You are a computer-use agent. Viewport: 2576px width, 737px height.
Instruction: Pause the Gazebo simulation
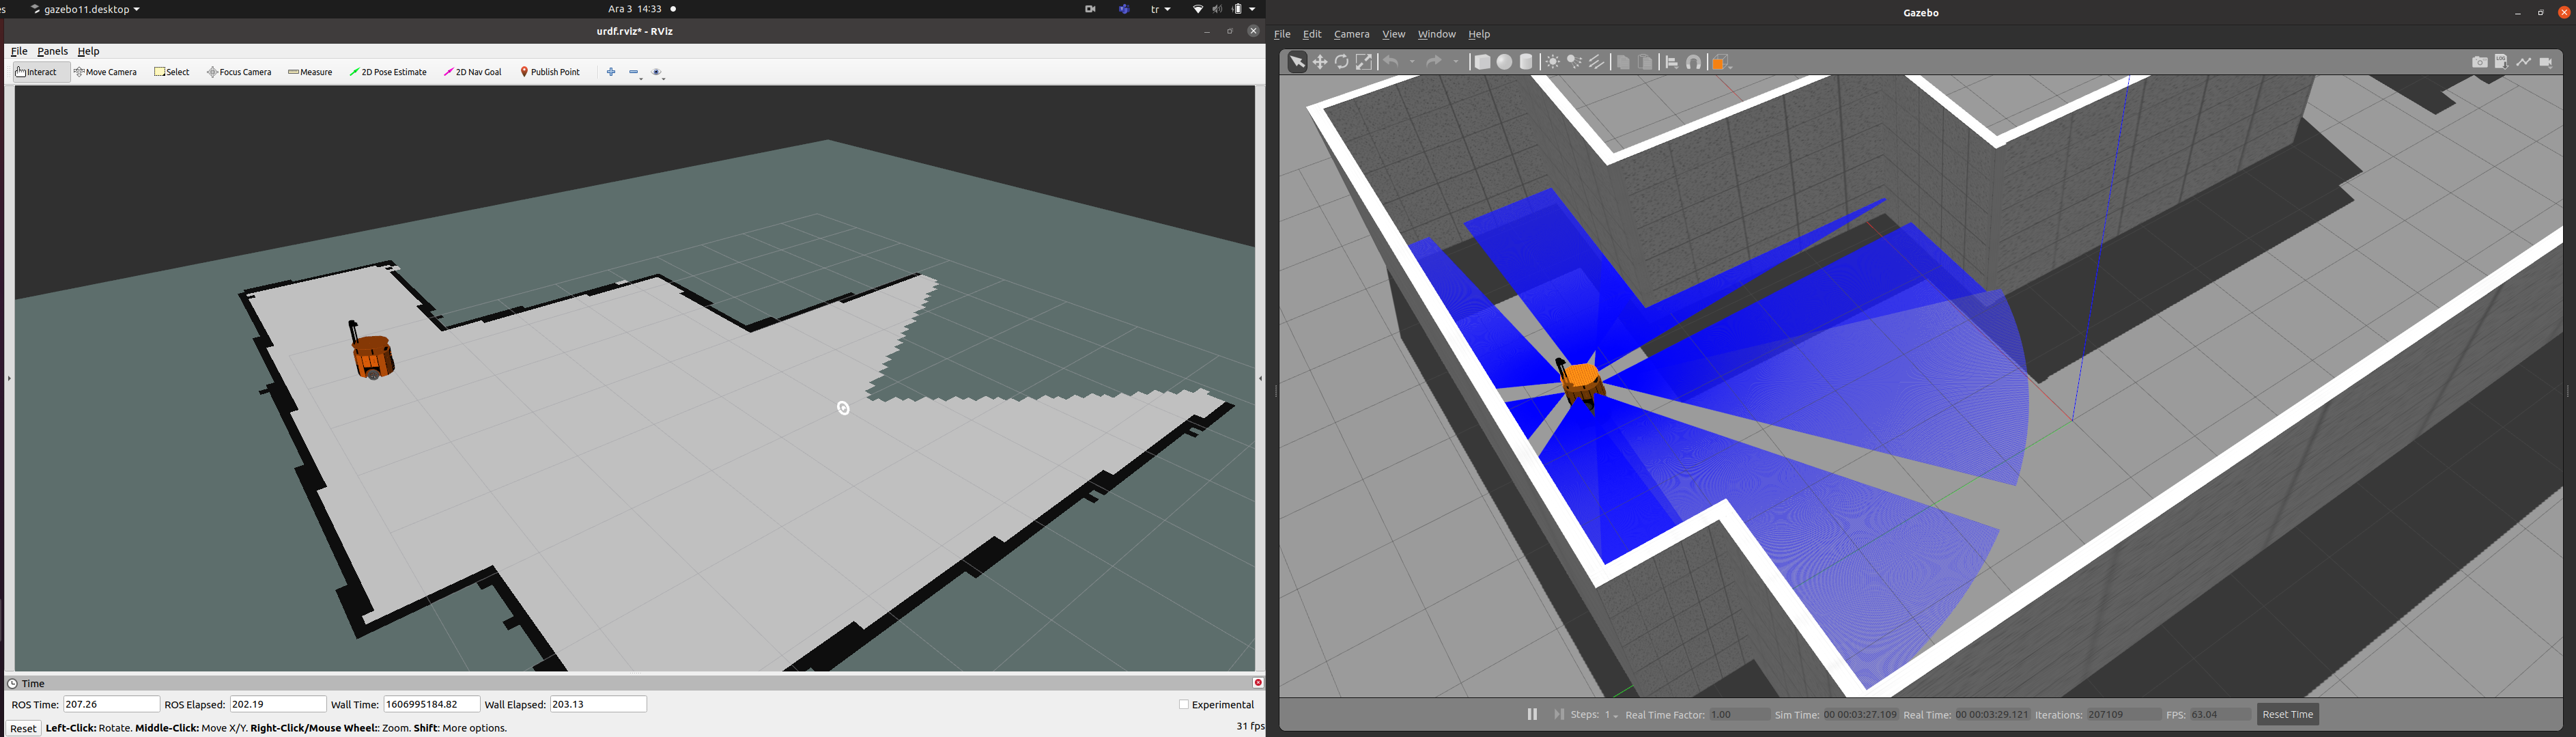(1532, 714)
